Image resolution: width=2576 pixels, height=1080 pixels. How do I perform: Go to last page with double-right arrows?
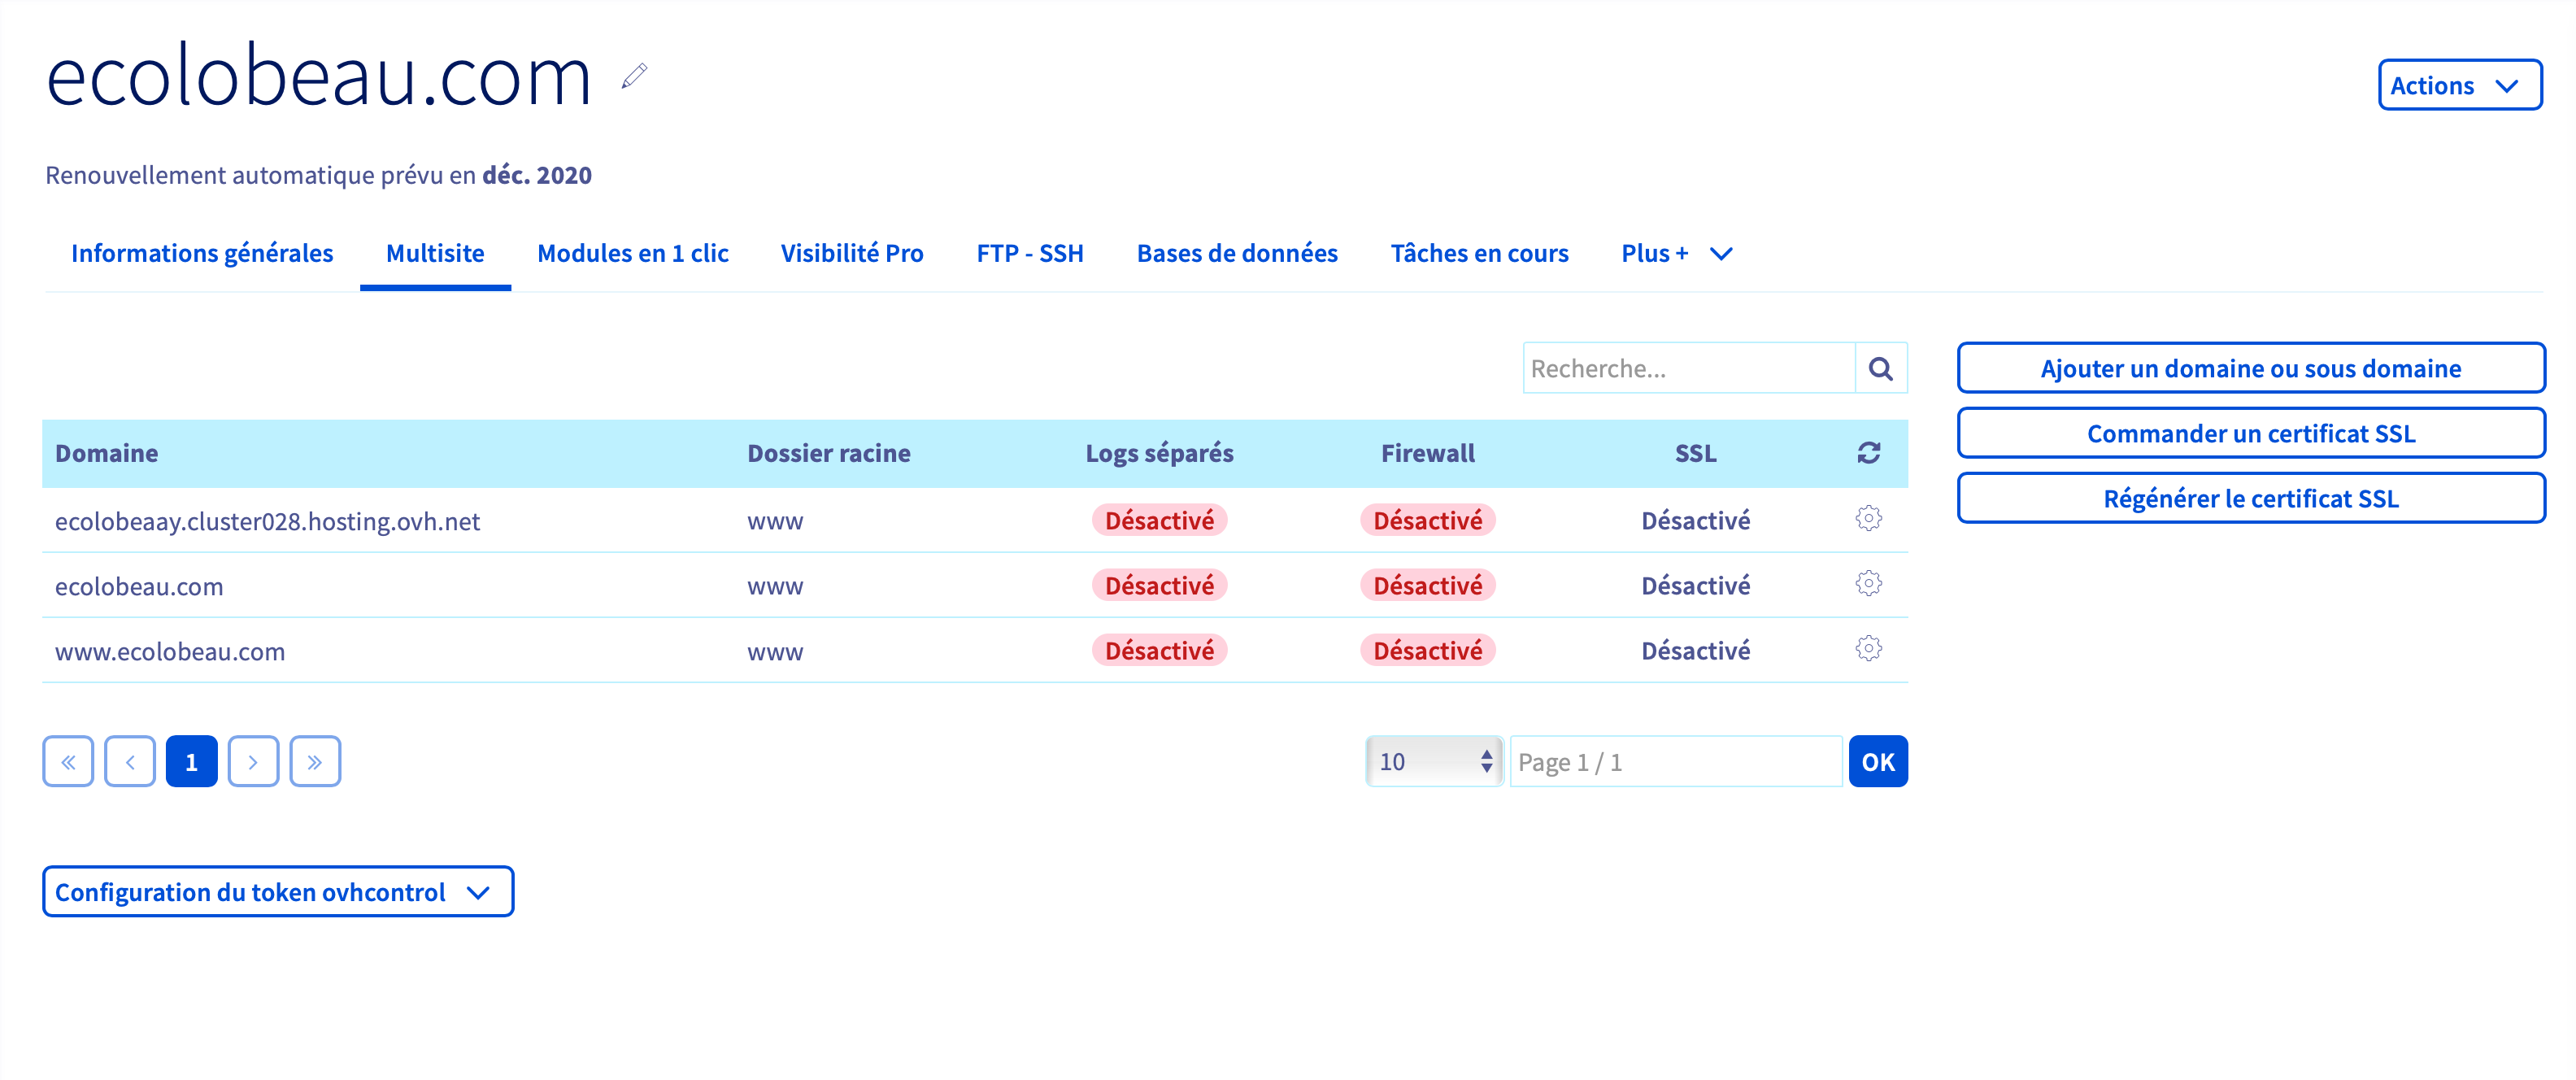(x=315, y=762)
